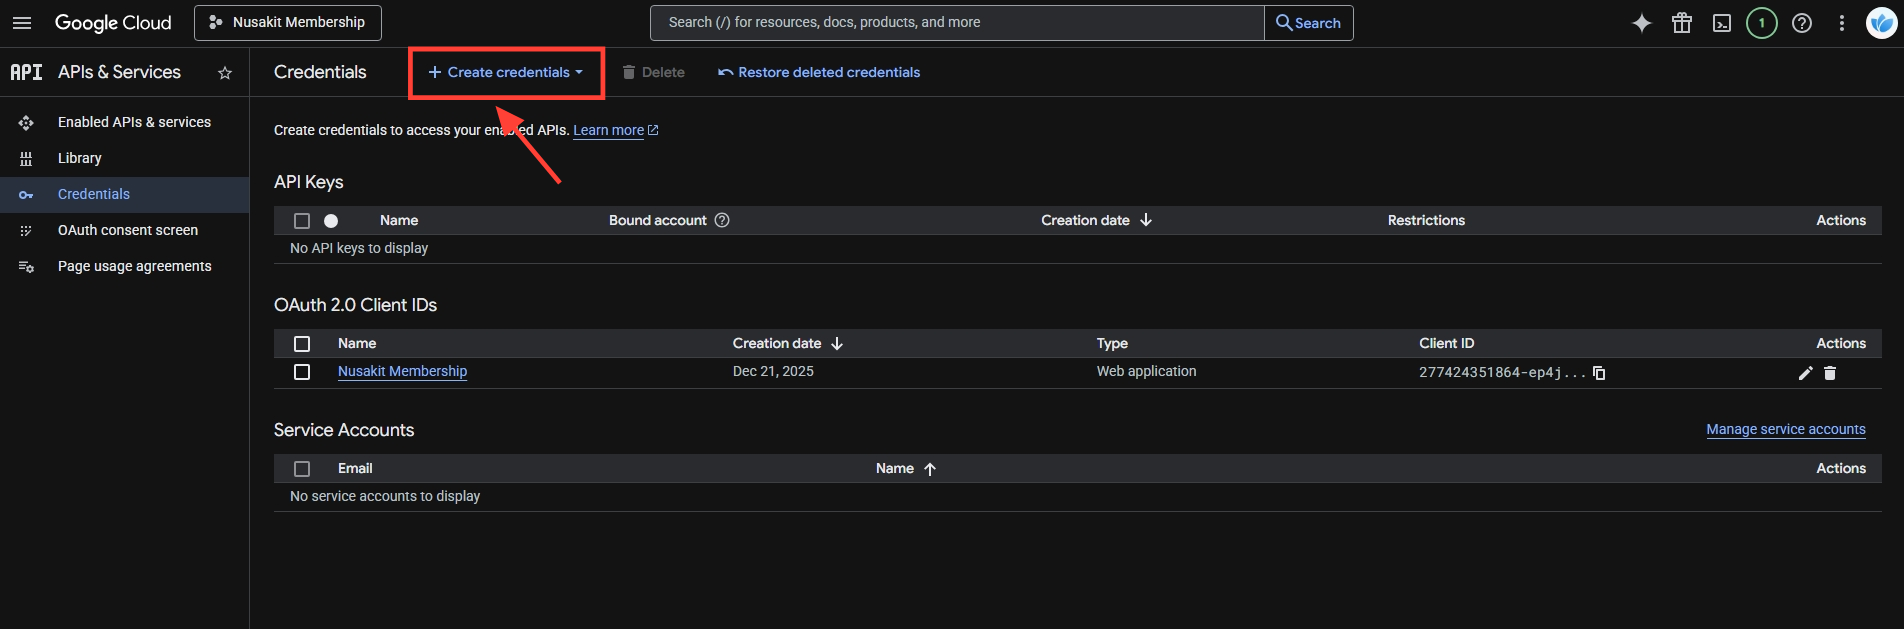
Task: Open the OAuth consent screen page
Action: 128,230
